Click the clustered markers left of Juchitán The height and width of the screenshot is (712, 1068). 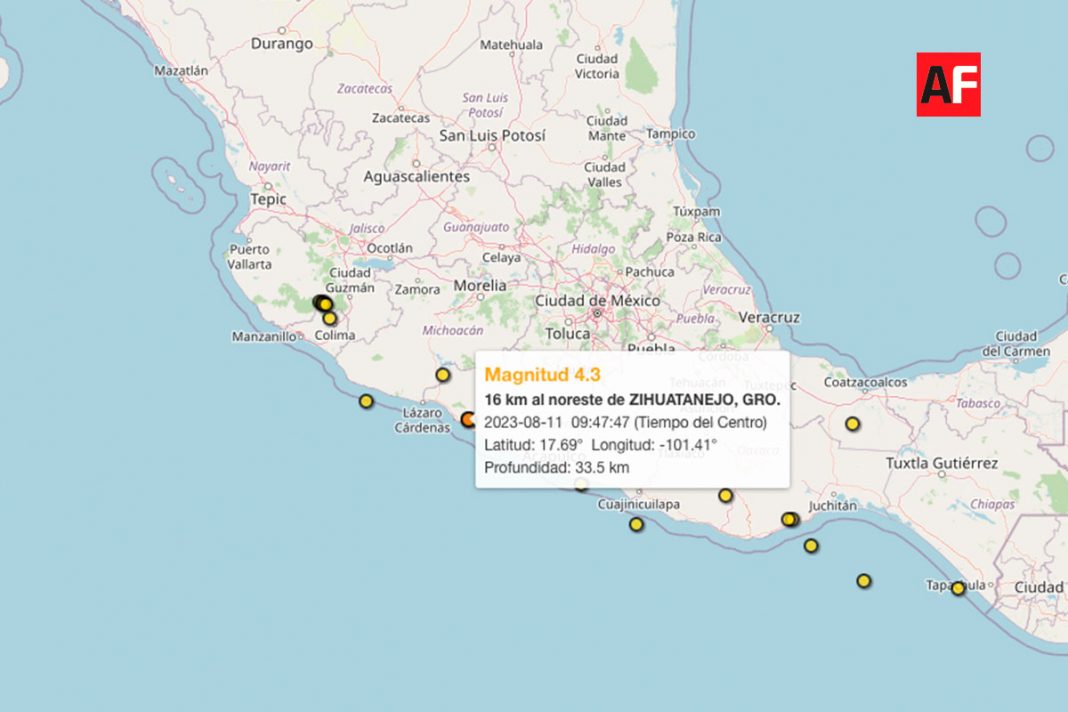(790, 519)
